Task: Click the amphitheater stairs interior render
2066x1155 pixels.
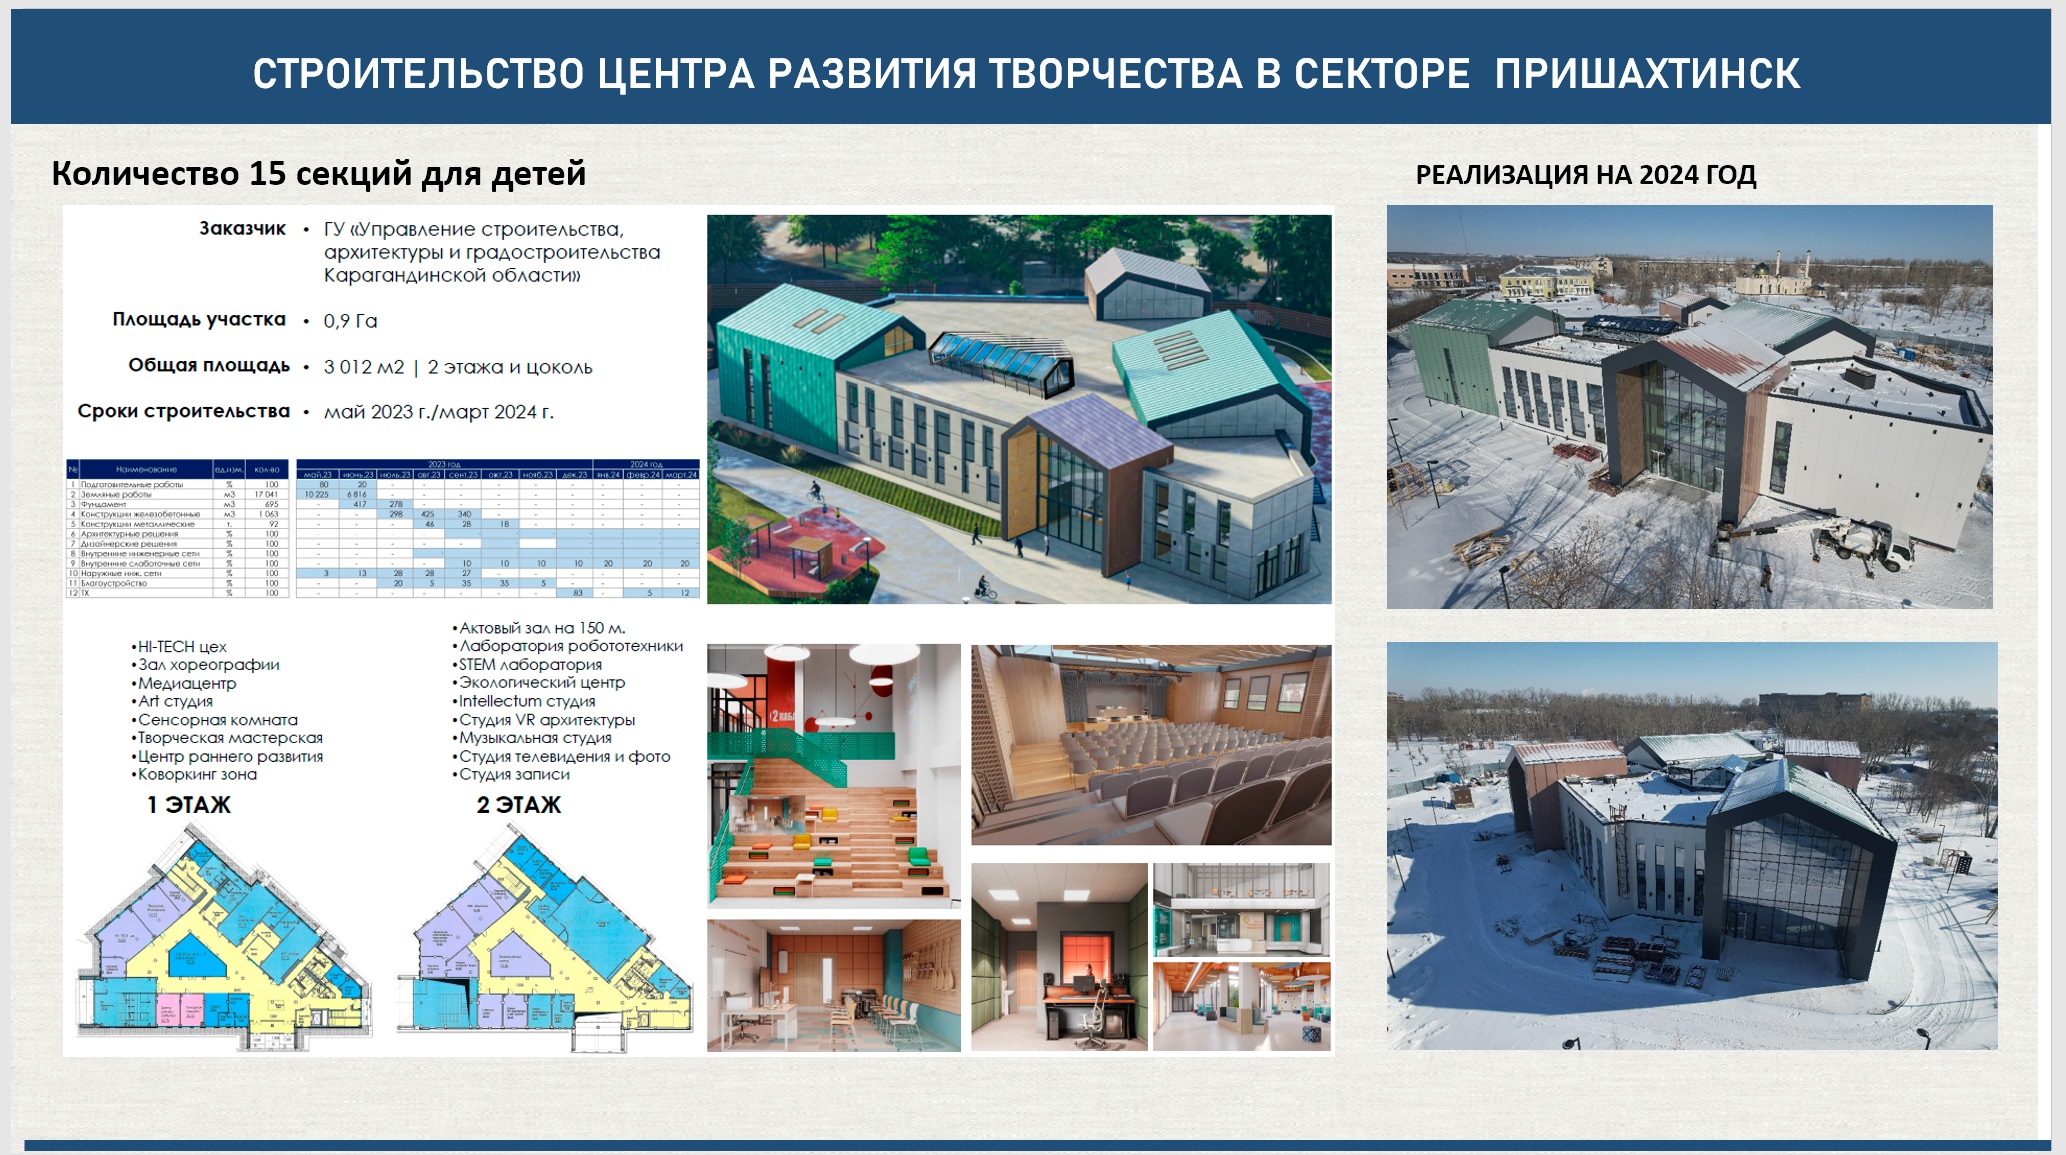Action: pos(833,775)
